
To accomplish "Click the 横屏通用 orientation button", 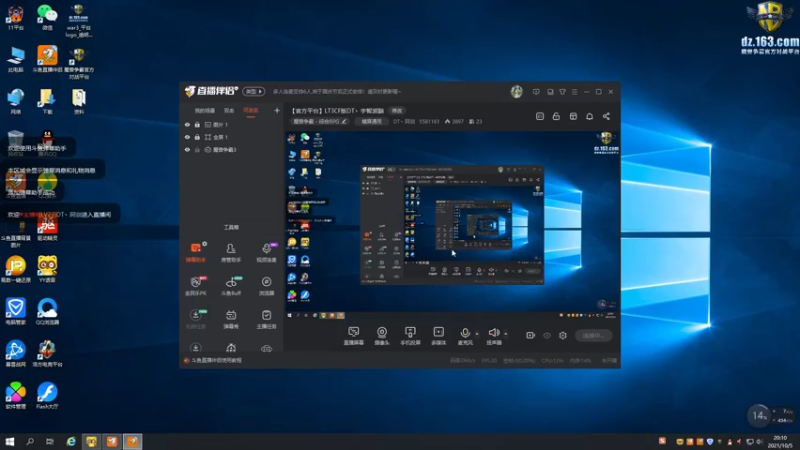I will 371,121.
